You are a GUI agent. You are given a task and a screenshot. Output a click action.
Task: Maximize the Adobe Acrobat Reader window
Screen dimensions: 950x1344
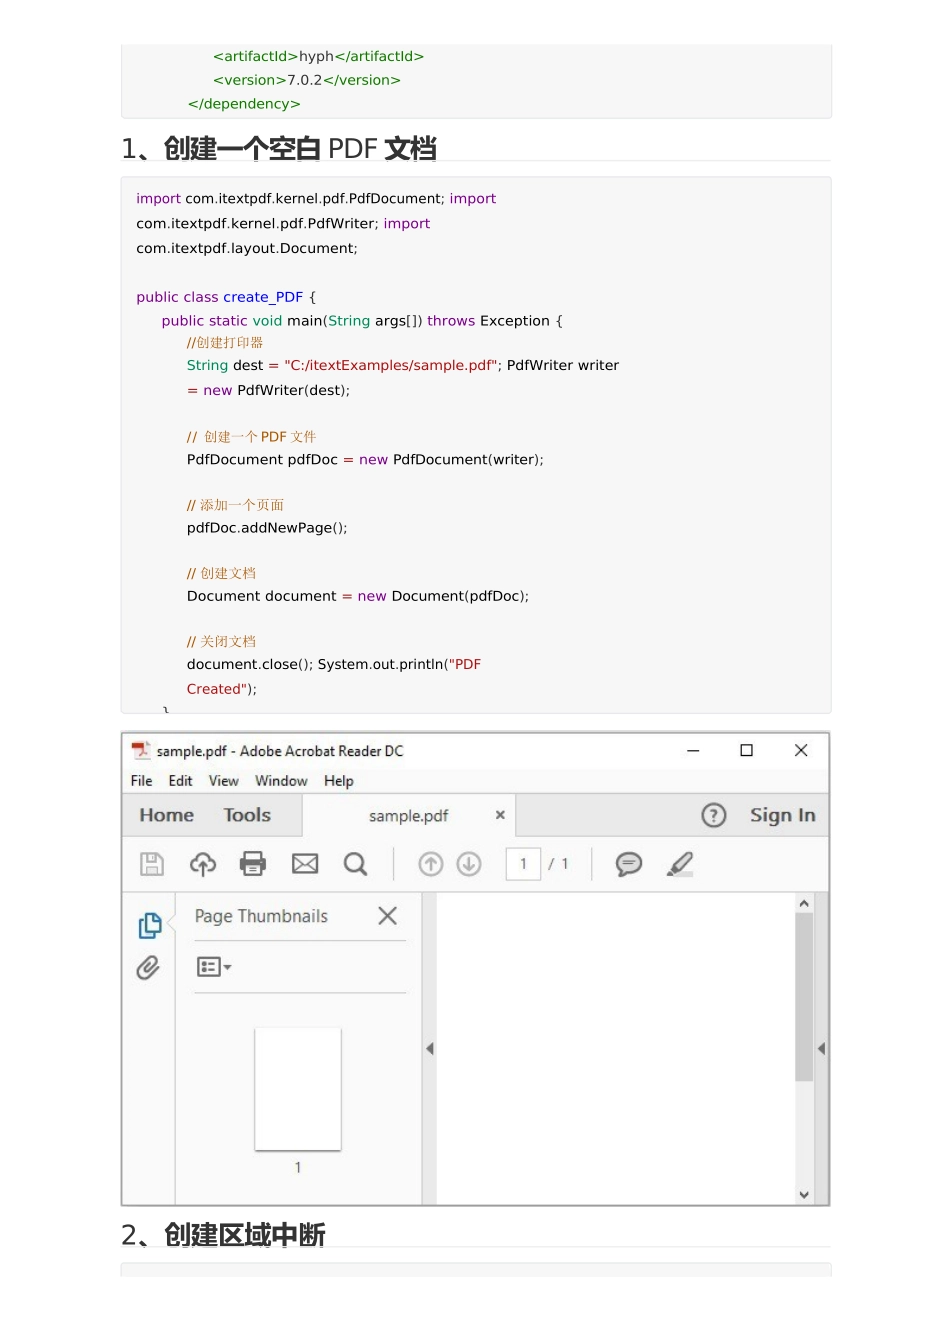[x=746, y=750]
